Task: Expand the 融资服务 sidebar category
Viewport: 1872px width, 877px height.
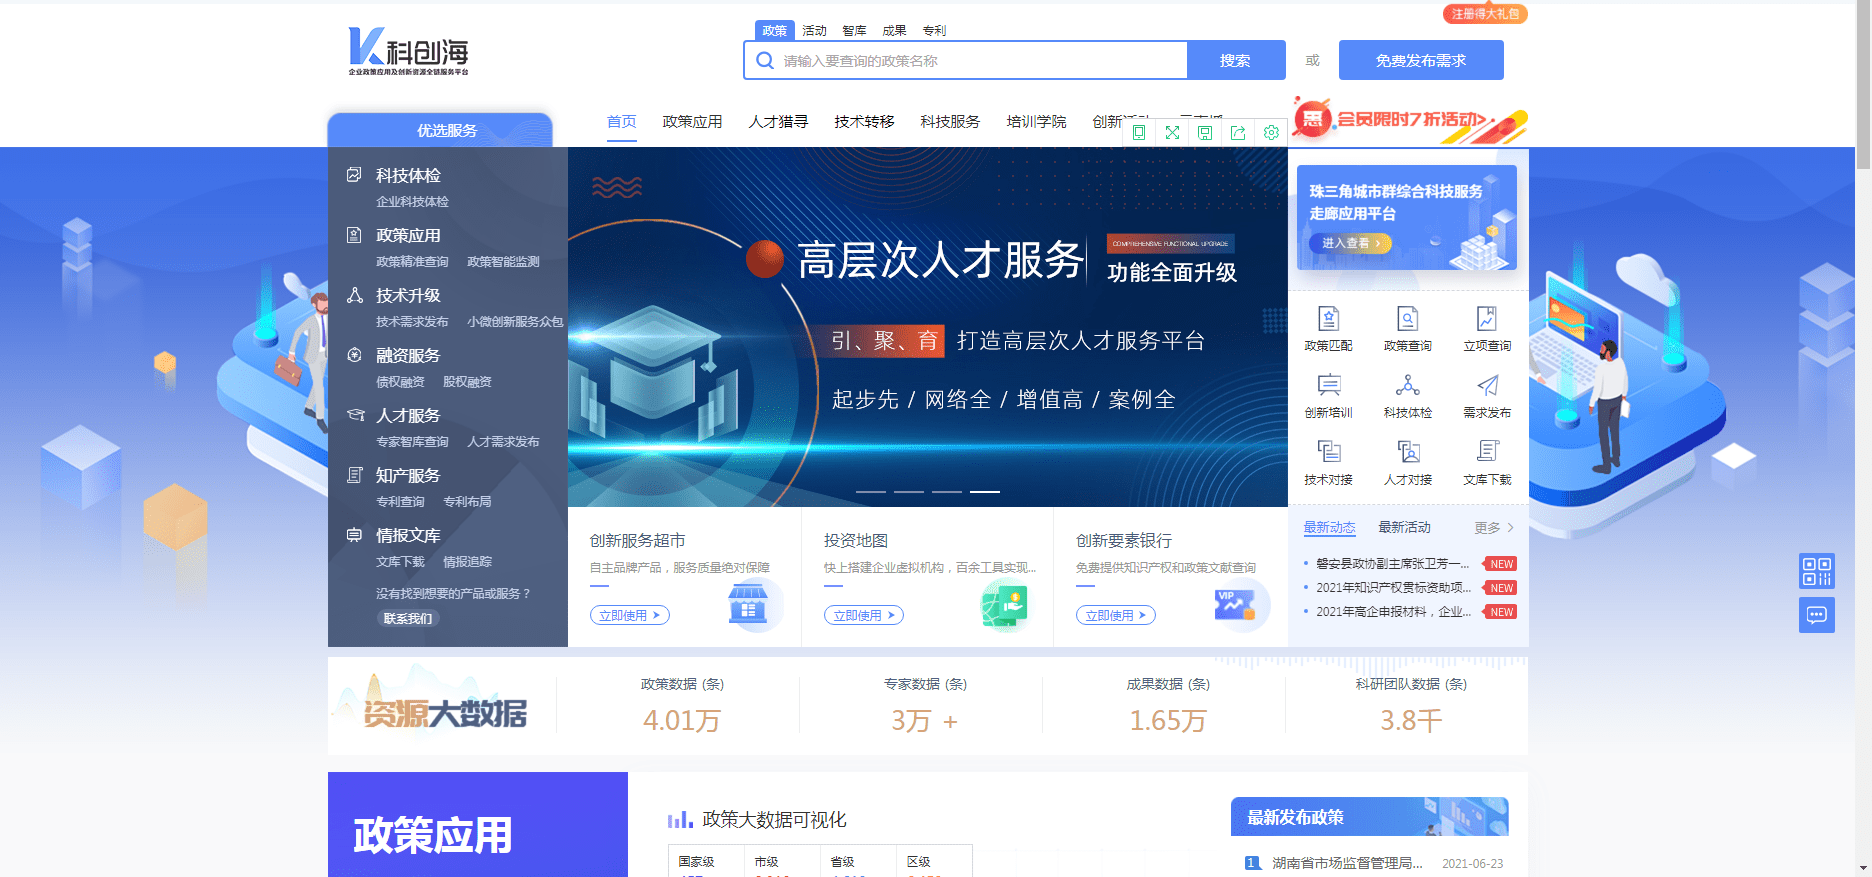Action: click(x=407, y=355)
